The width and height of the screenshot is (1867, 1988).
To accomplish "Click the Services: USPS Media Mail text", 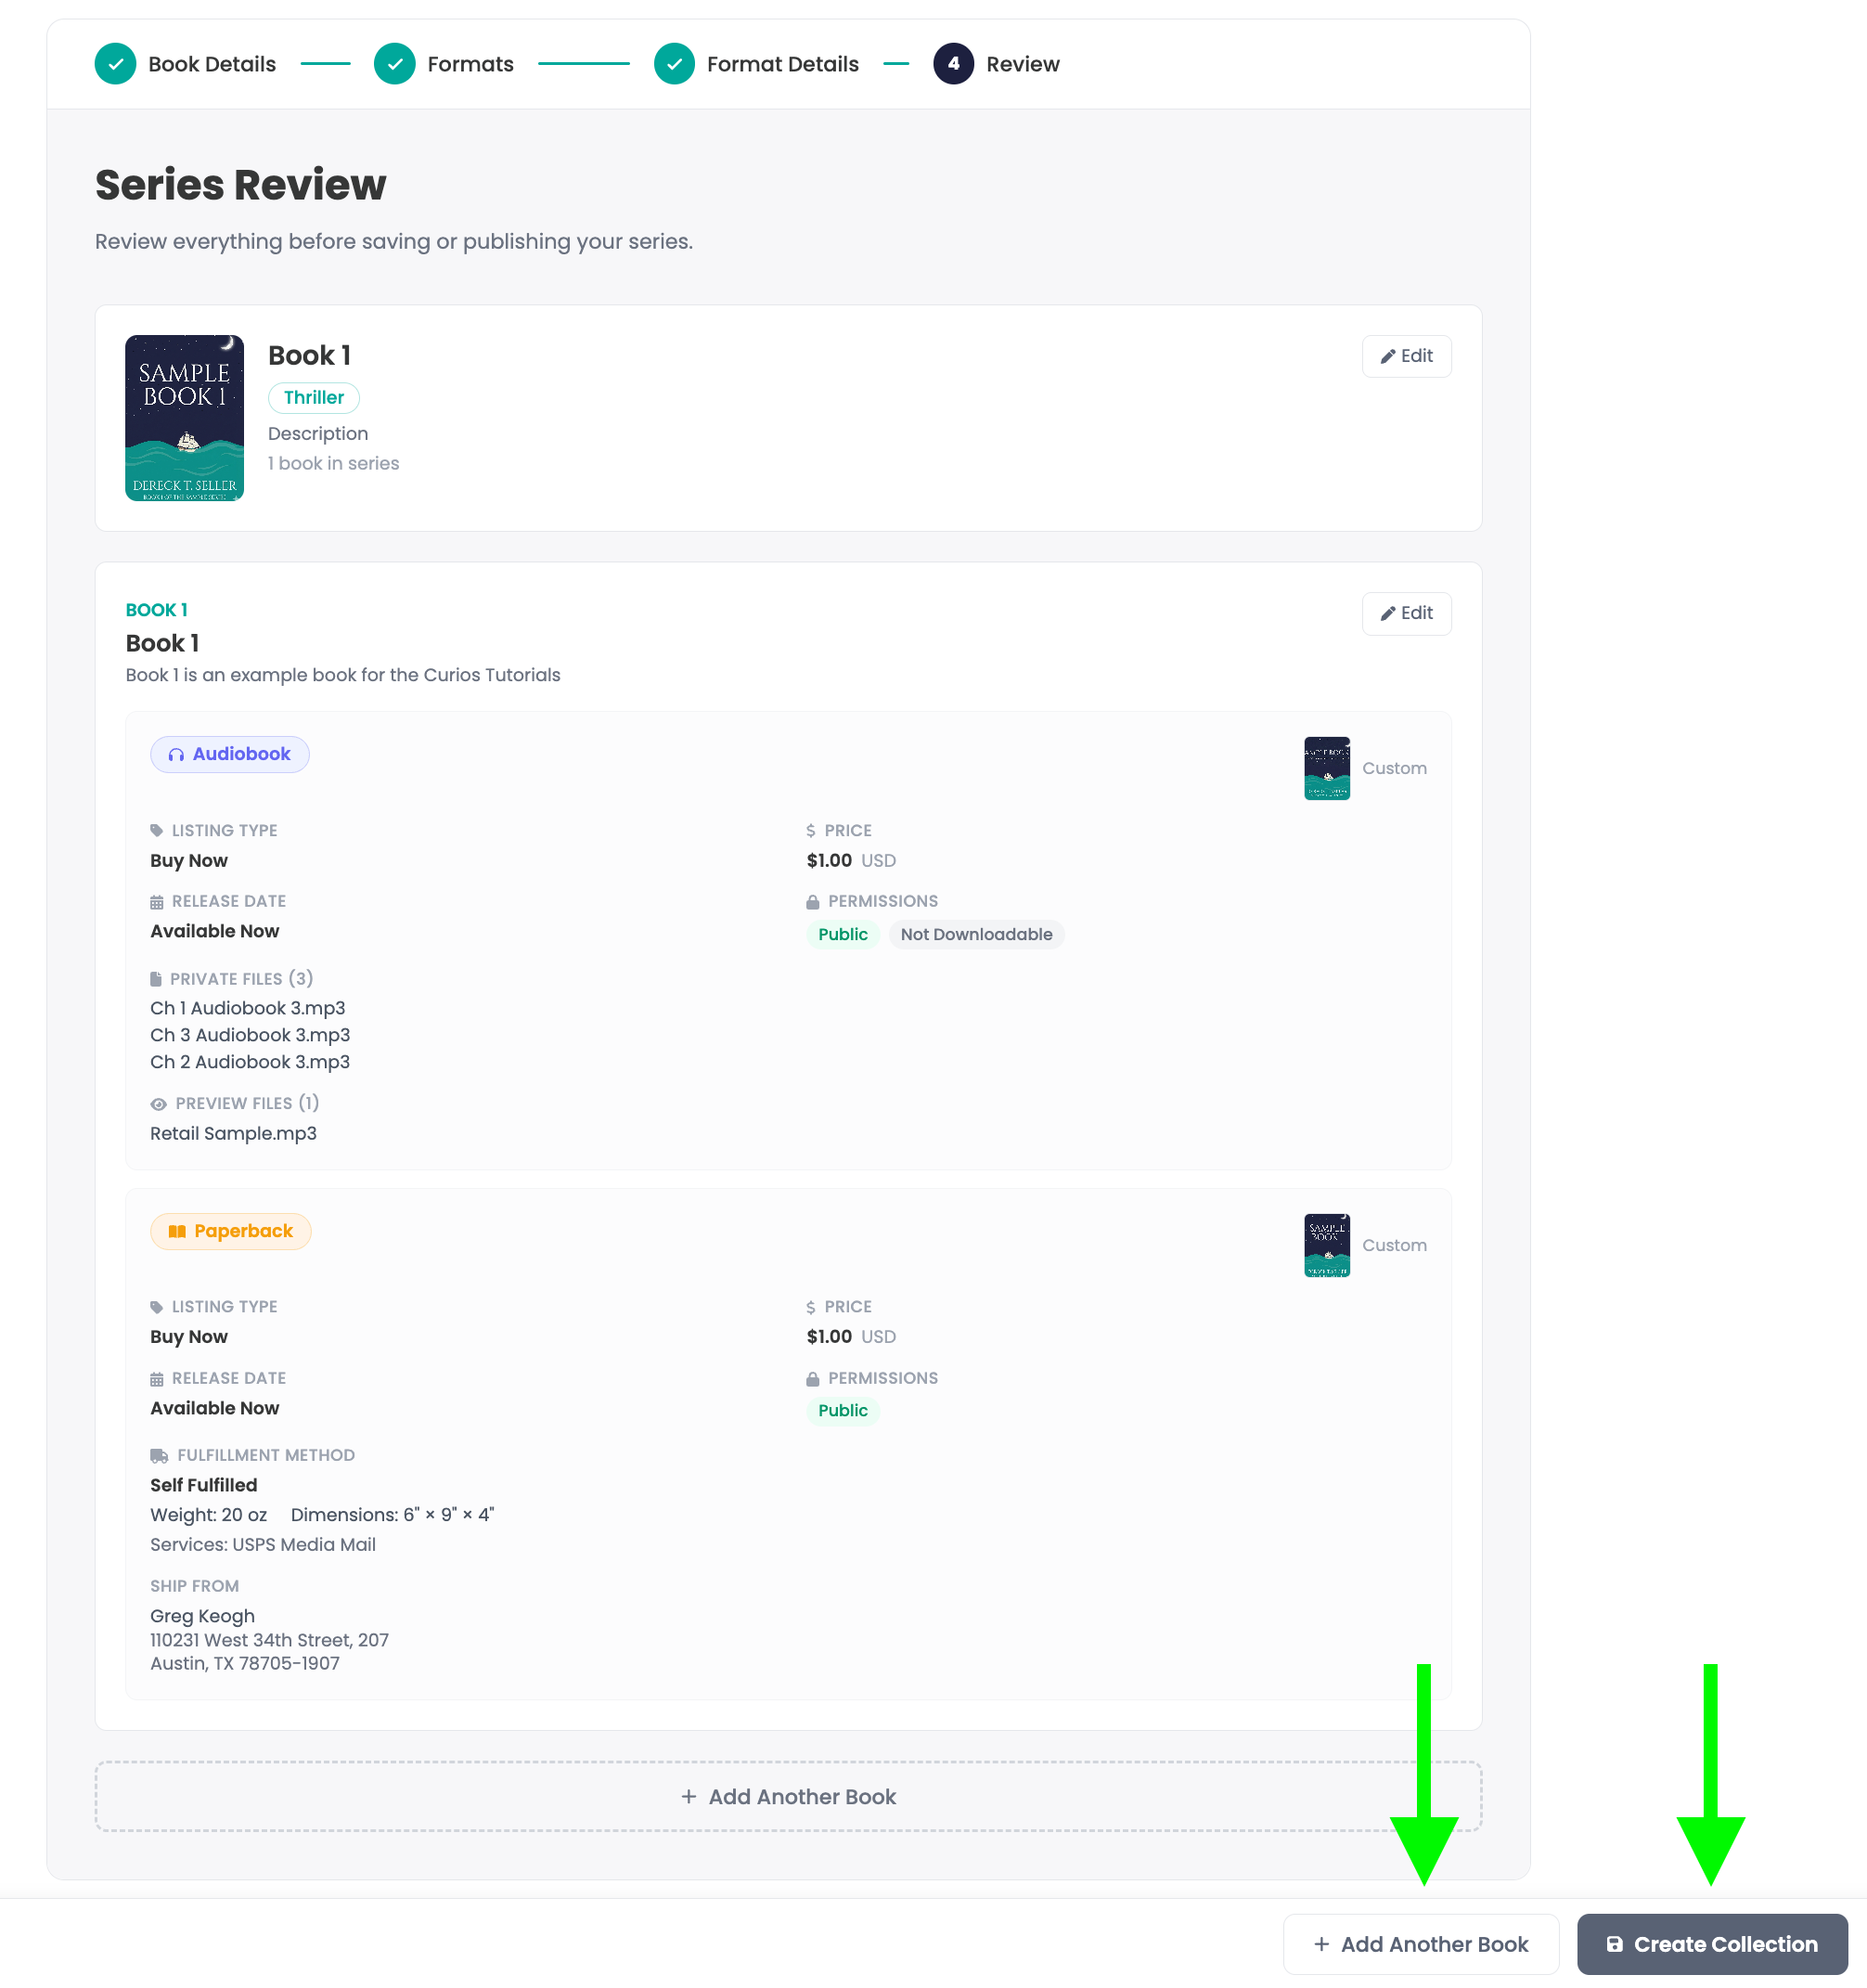I will click(263, 1544).
